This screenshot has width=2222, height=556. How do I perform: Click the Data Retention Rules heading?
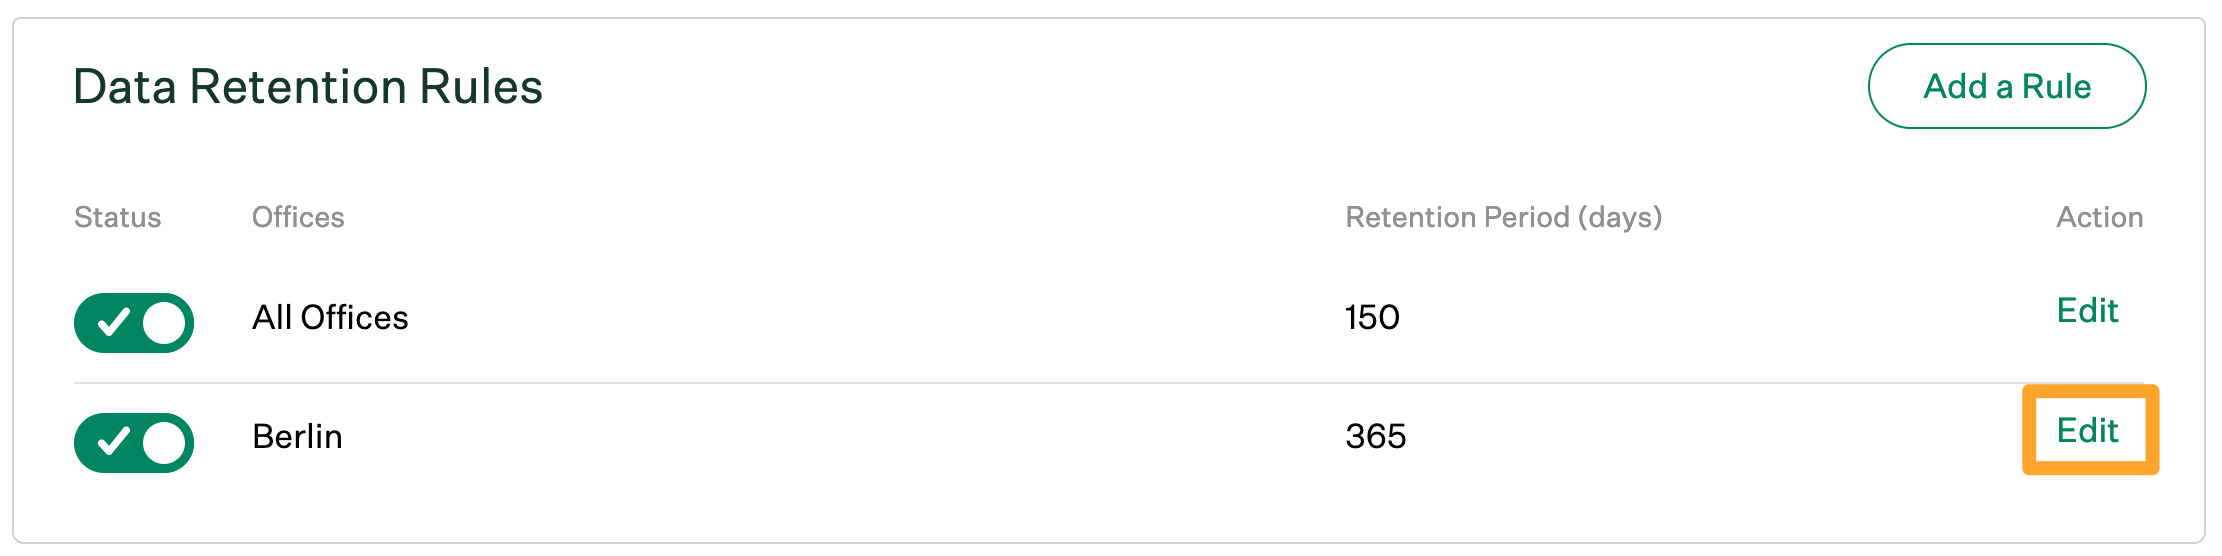308,87
